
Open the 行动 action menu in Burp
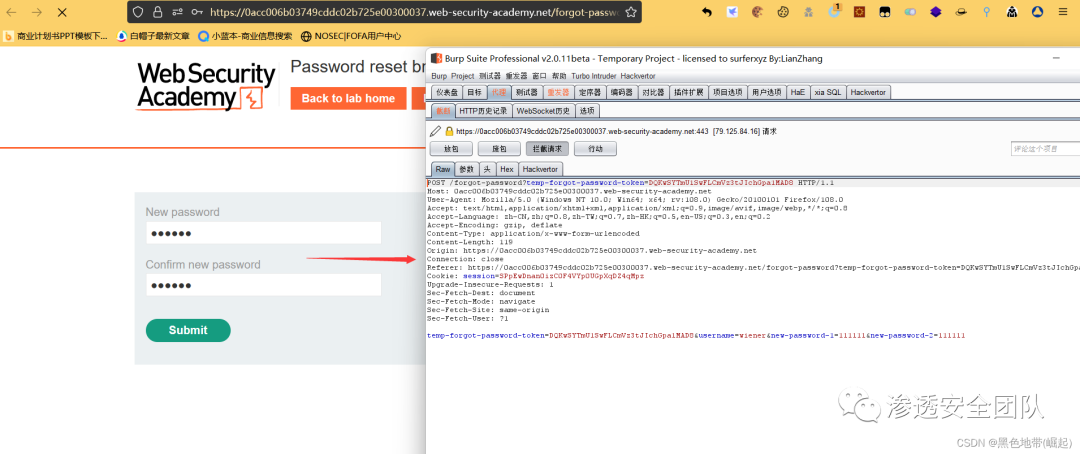click(595, 148)
